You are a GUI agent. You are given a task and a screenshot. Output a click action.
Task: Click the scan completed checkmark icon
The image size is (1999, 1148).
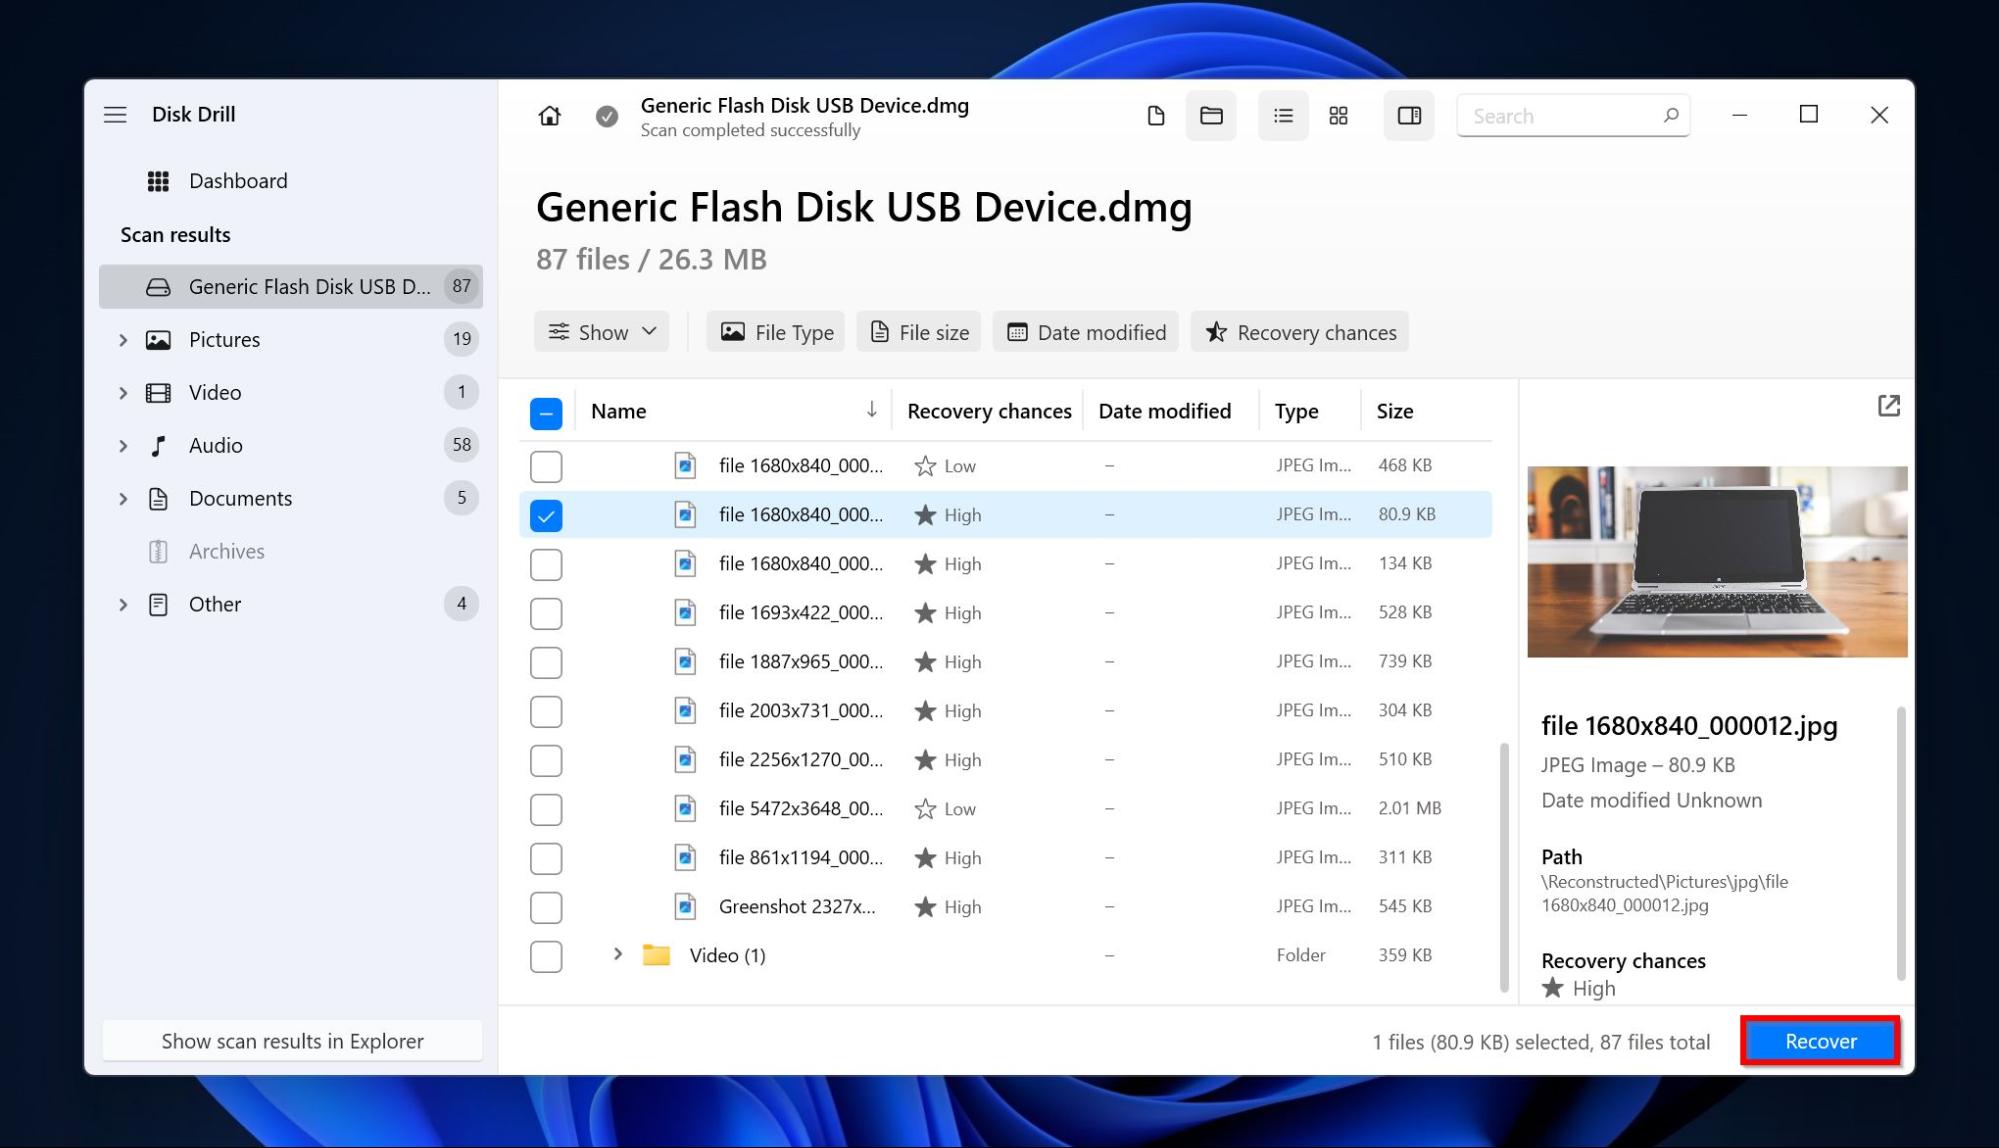pos(607,115)
